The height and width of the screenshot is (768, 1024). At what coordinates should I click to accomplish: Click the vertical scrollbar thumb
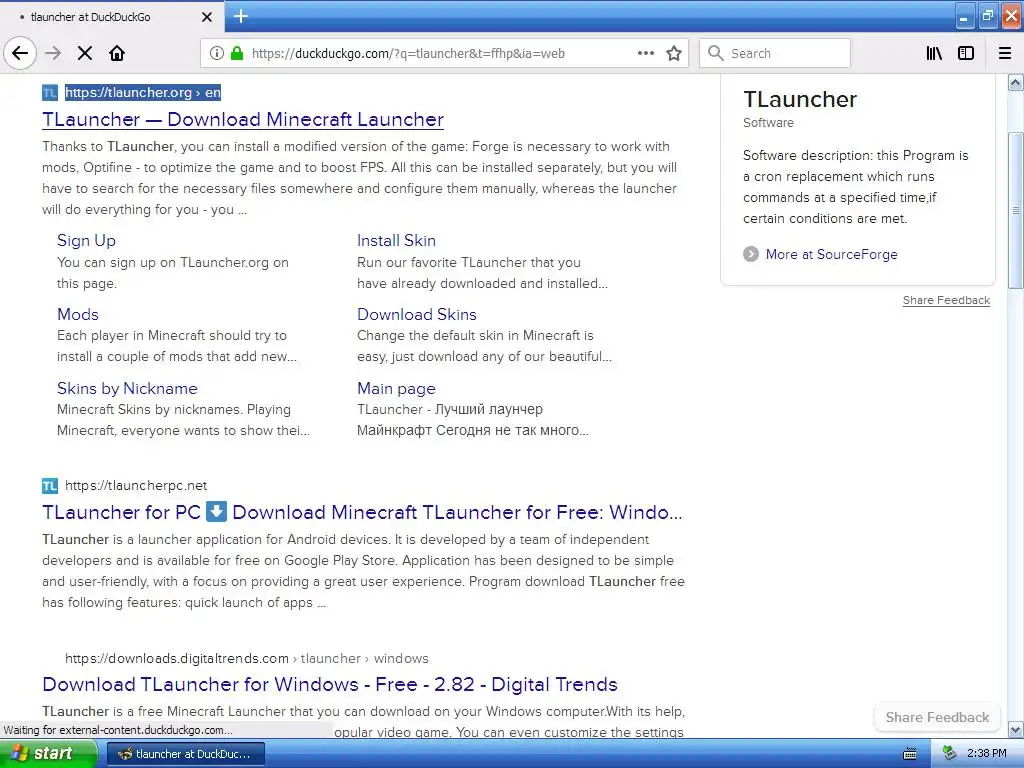point(1016,210)
